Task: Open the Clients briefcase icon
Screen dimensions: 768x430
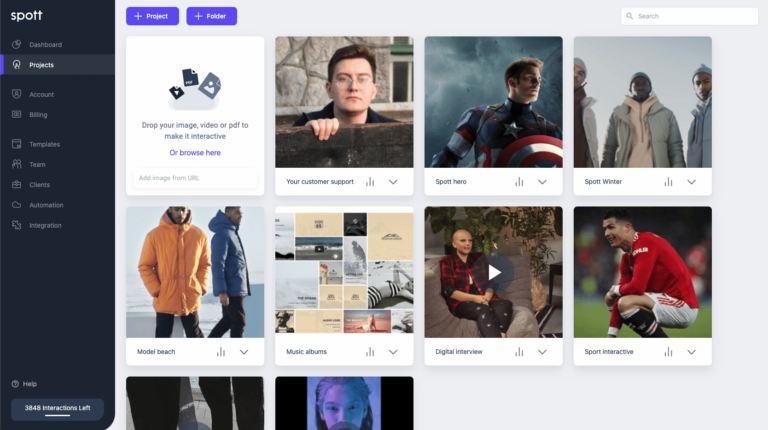Action: coord(17,185)
